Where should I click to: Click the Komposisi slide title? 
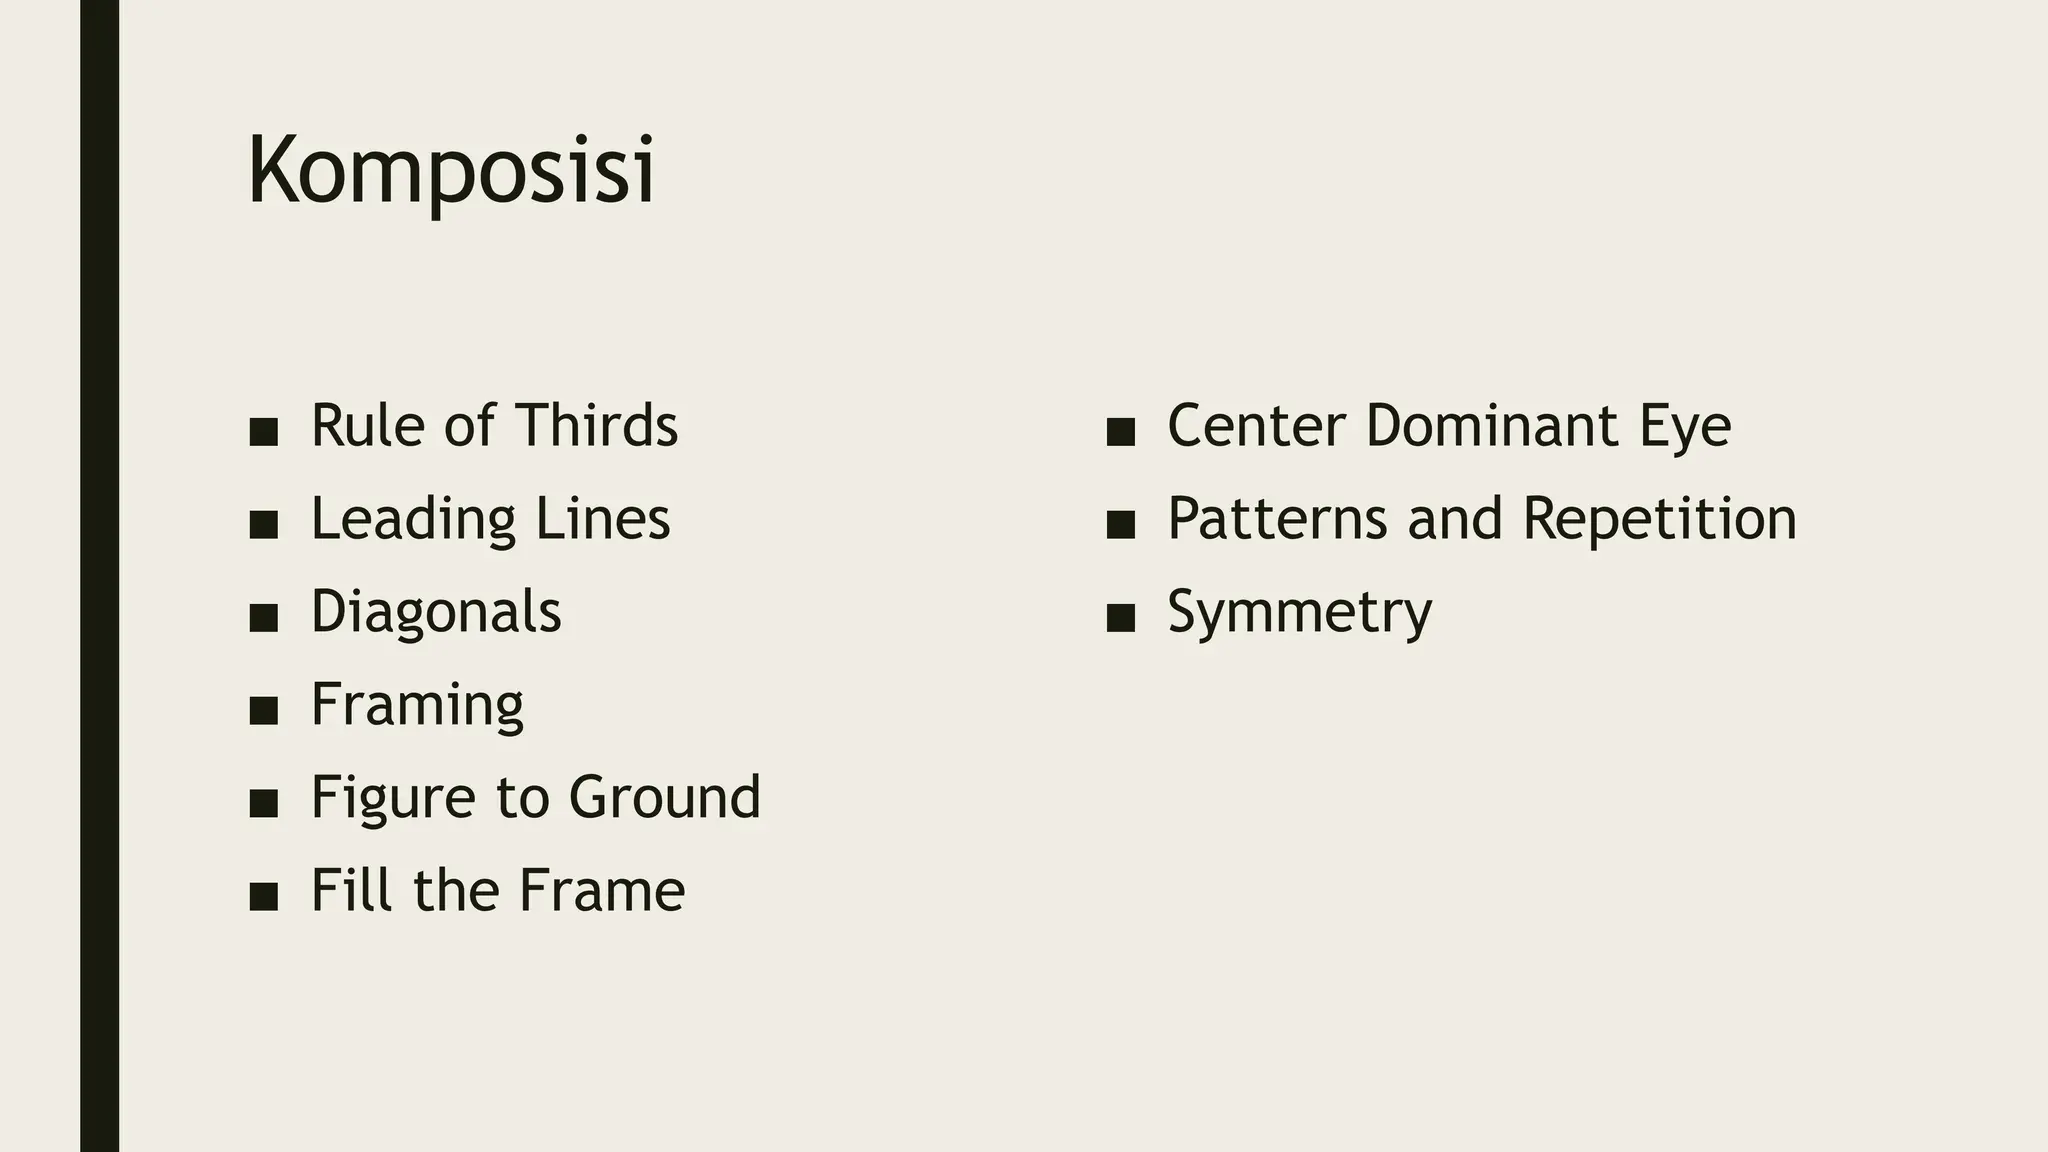click(451, 171)
